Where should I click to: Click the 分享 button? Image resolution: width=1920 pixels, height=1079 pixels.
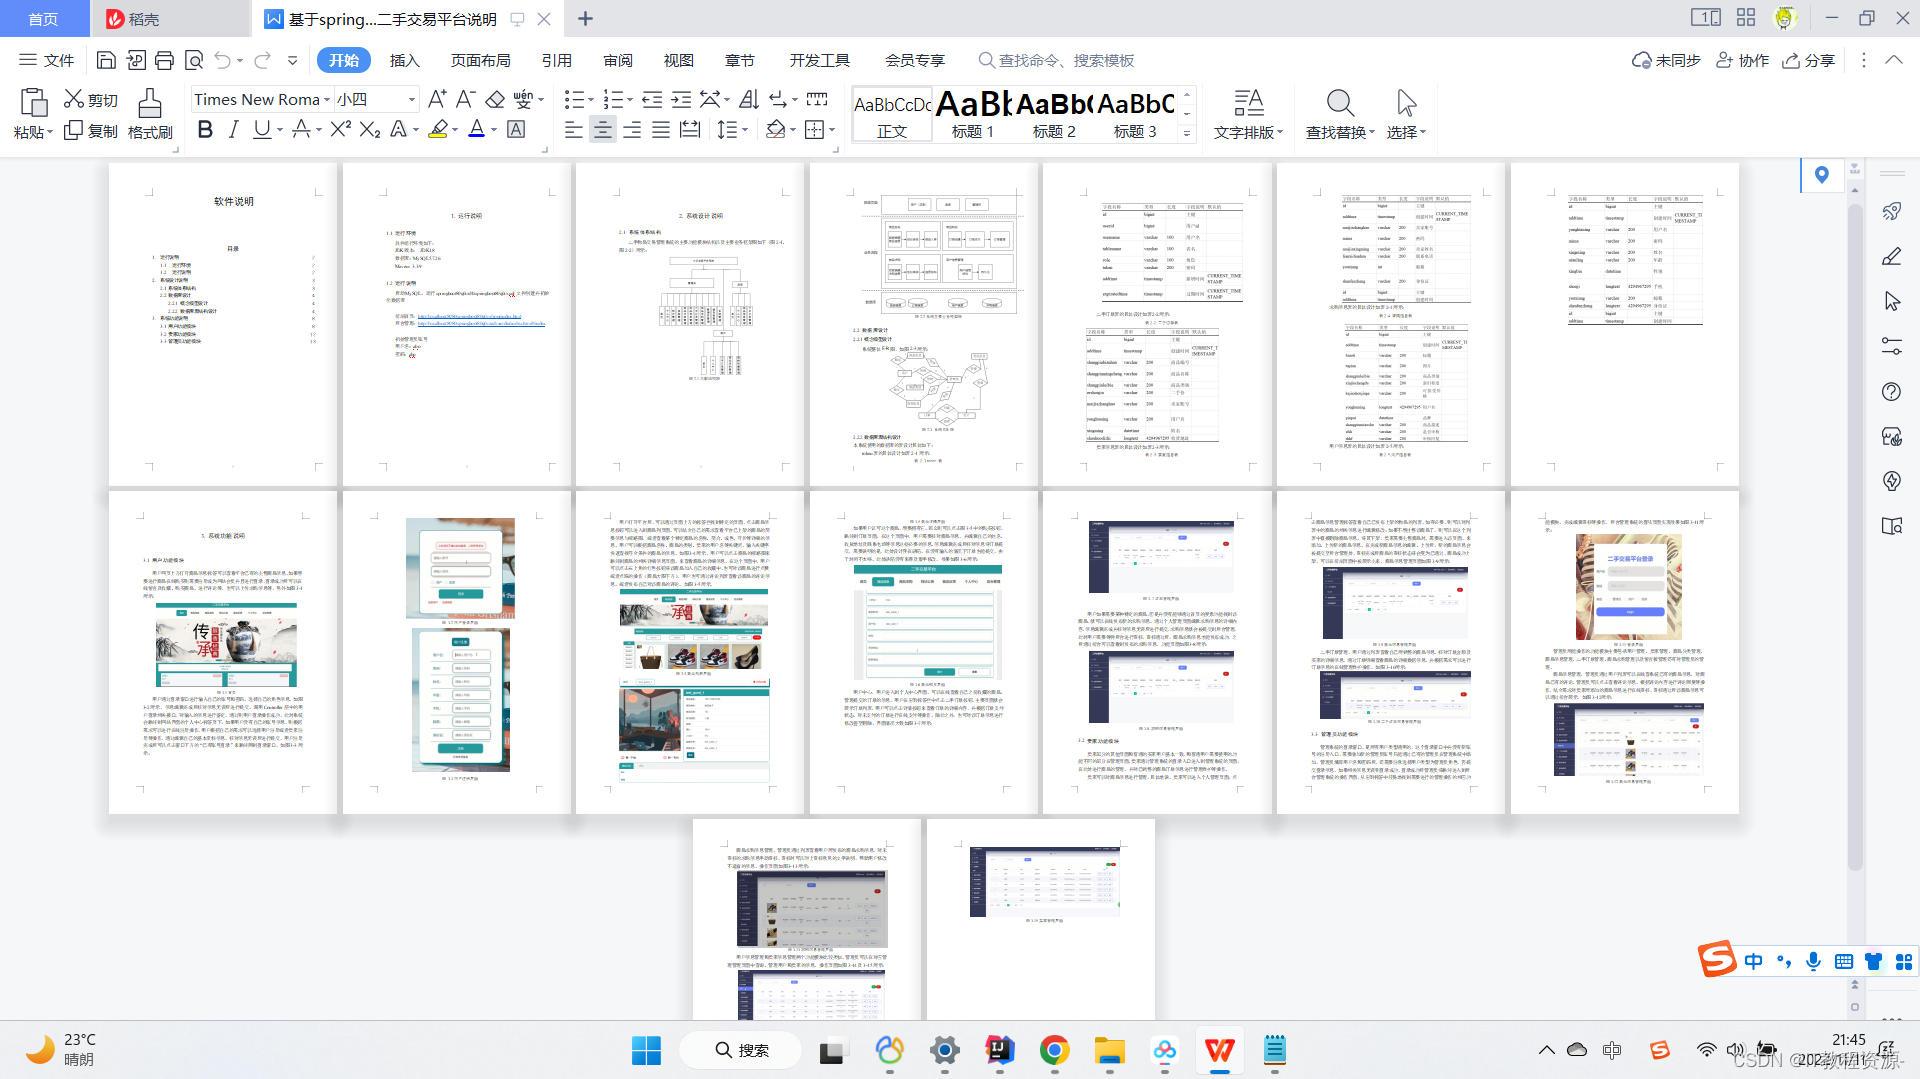coord(1808,60)
